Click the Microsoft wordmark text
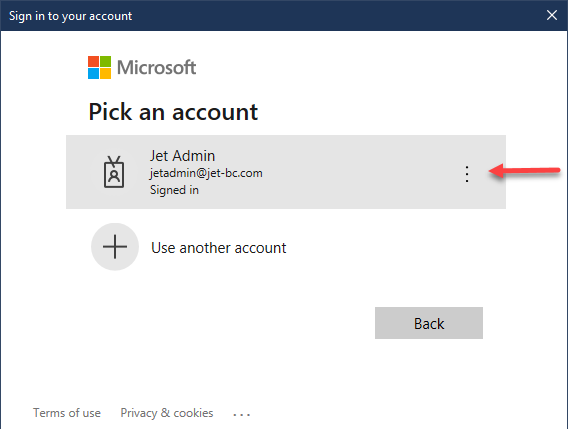The height and width of the screenshot is (429, 568). pyautogui.click(x=156, y=67)
